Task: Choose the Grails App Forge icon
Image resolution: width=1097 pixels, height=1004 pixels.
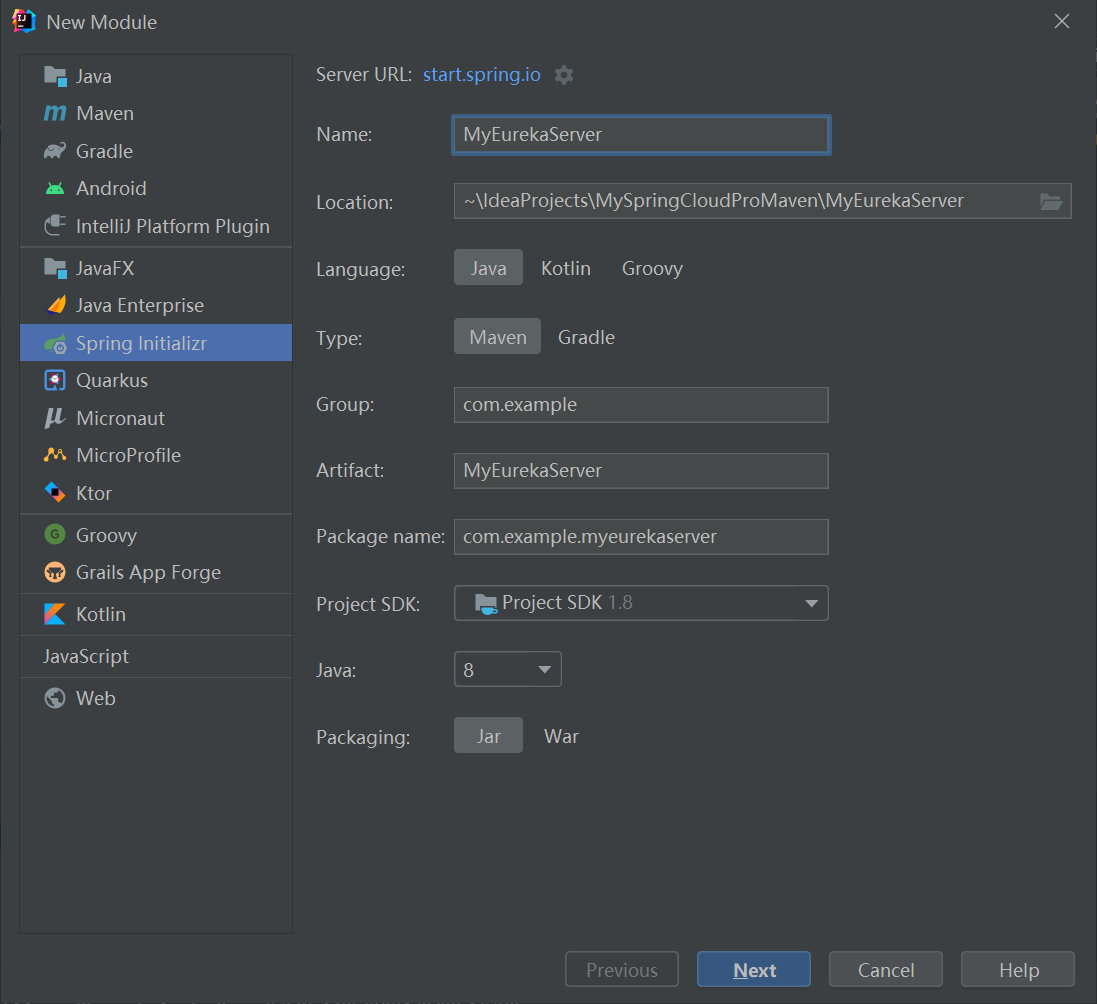Action: (55, 572)
